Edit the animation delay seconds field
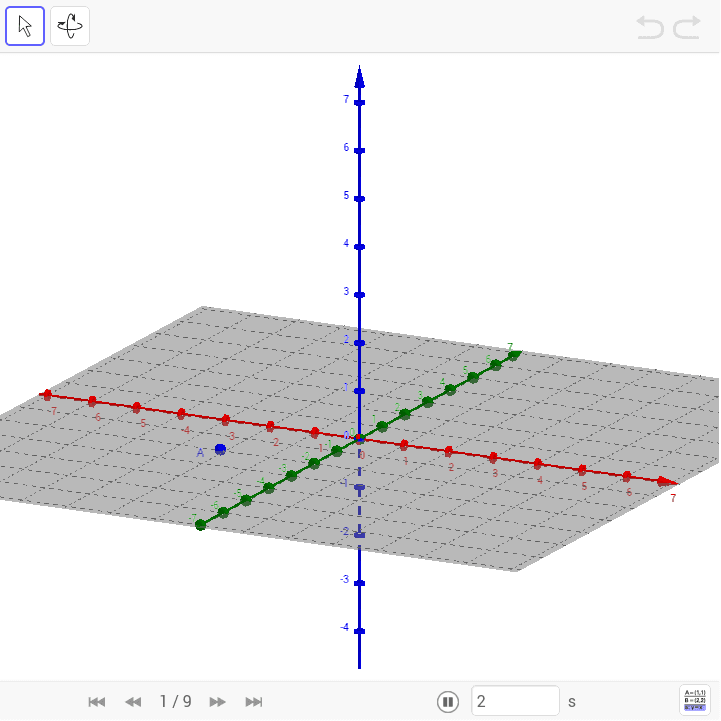 [515, 701]
